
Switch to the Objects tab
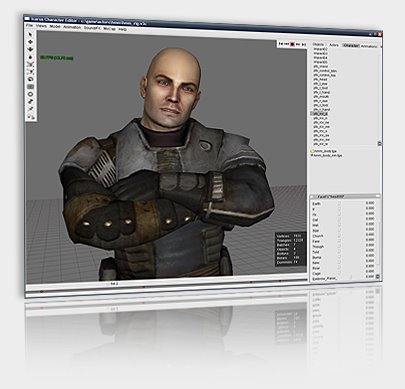pos(318,44)
